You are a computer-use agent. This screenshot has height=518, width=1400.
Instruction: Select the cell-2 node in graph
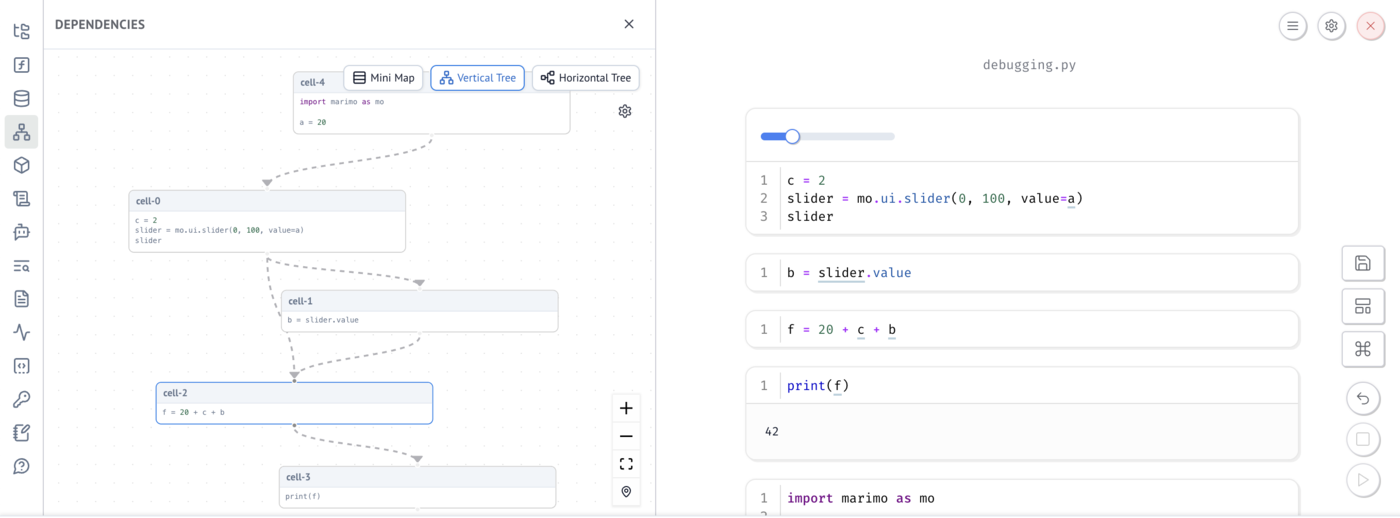pyautogui.click(x=294, y=403)
